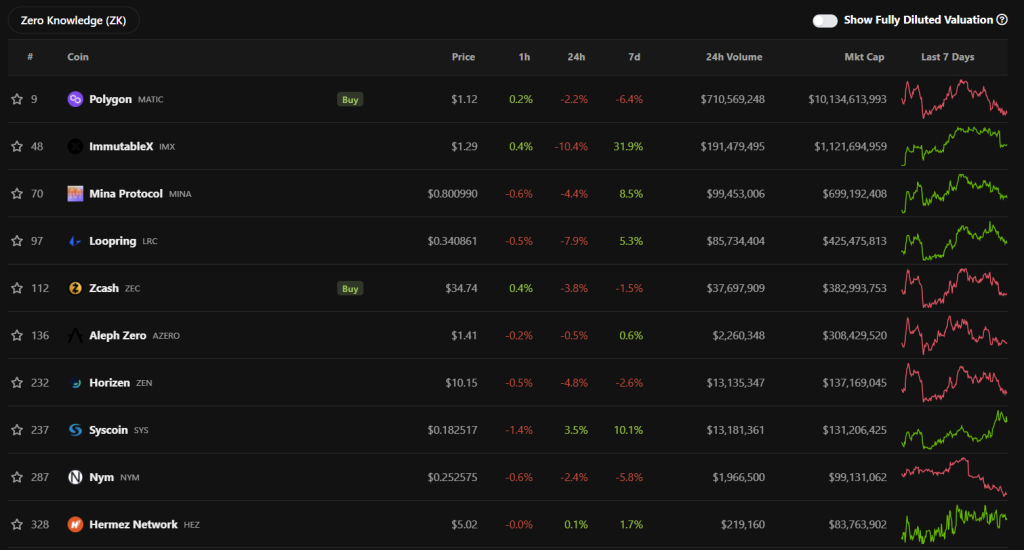This screenshot has height=550, width=1024.
Task: Click the ImmutableX coin logo
Action: [x=75, y=146]
